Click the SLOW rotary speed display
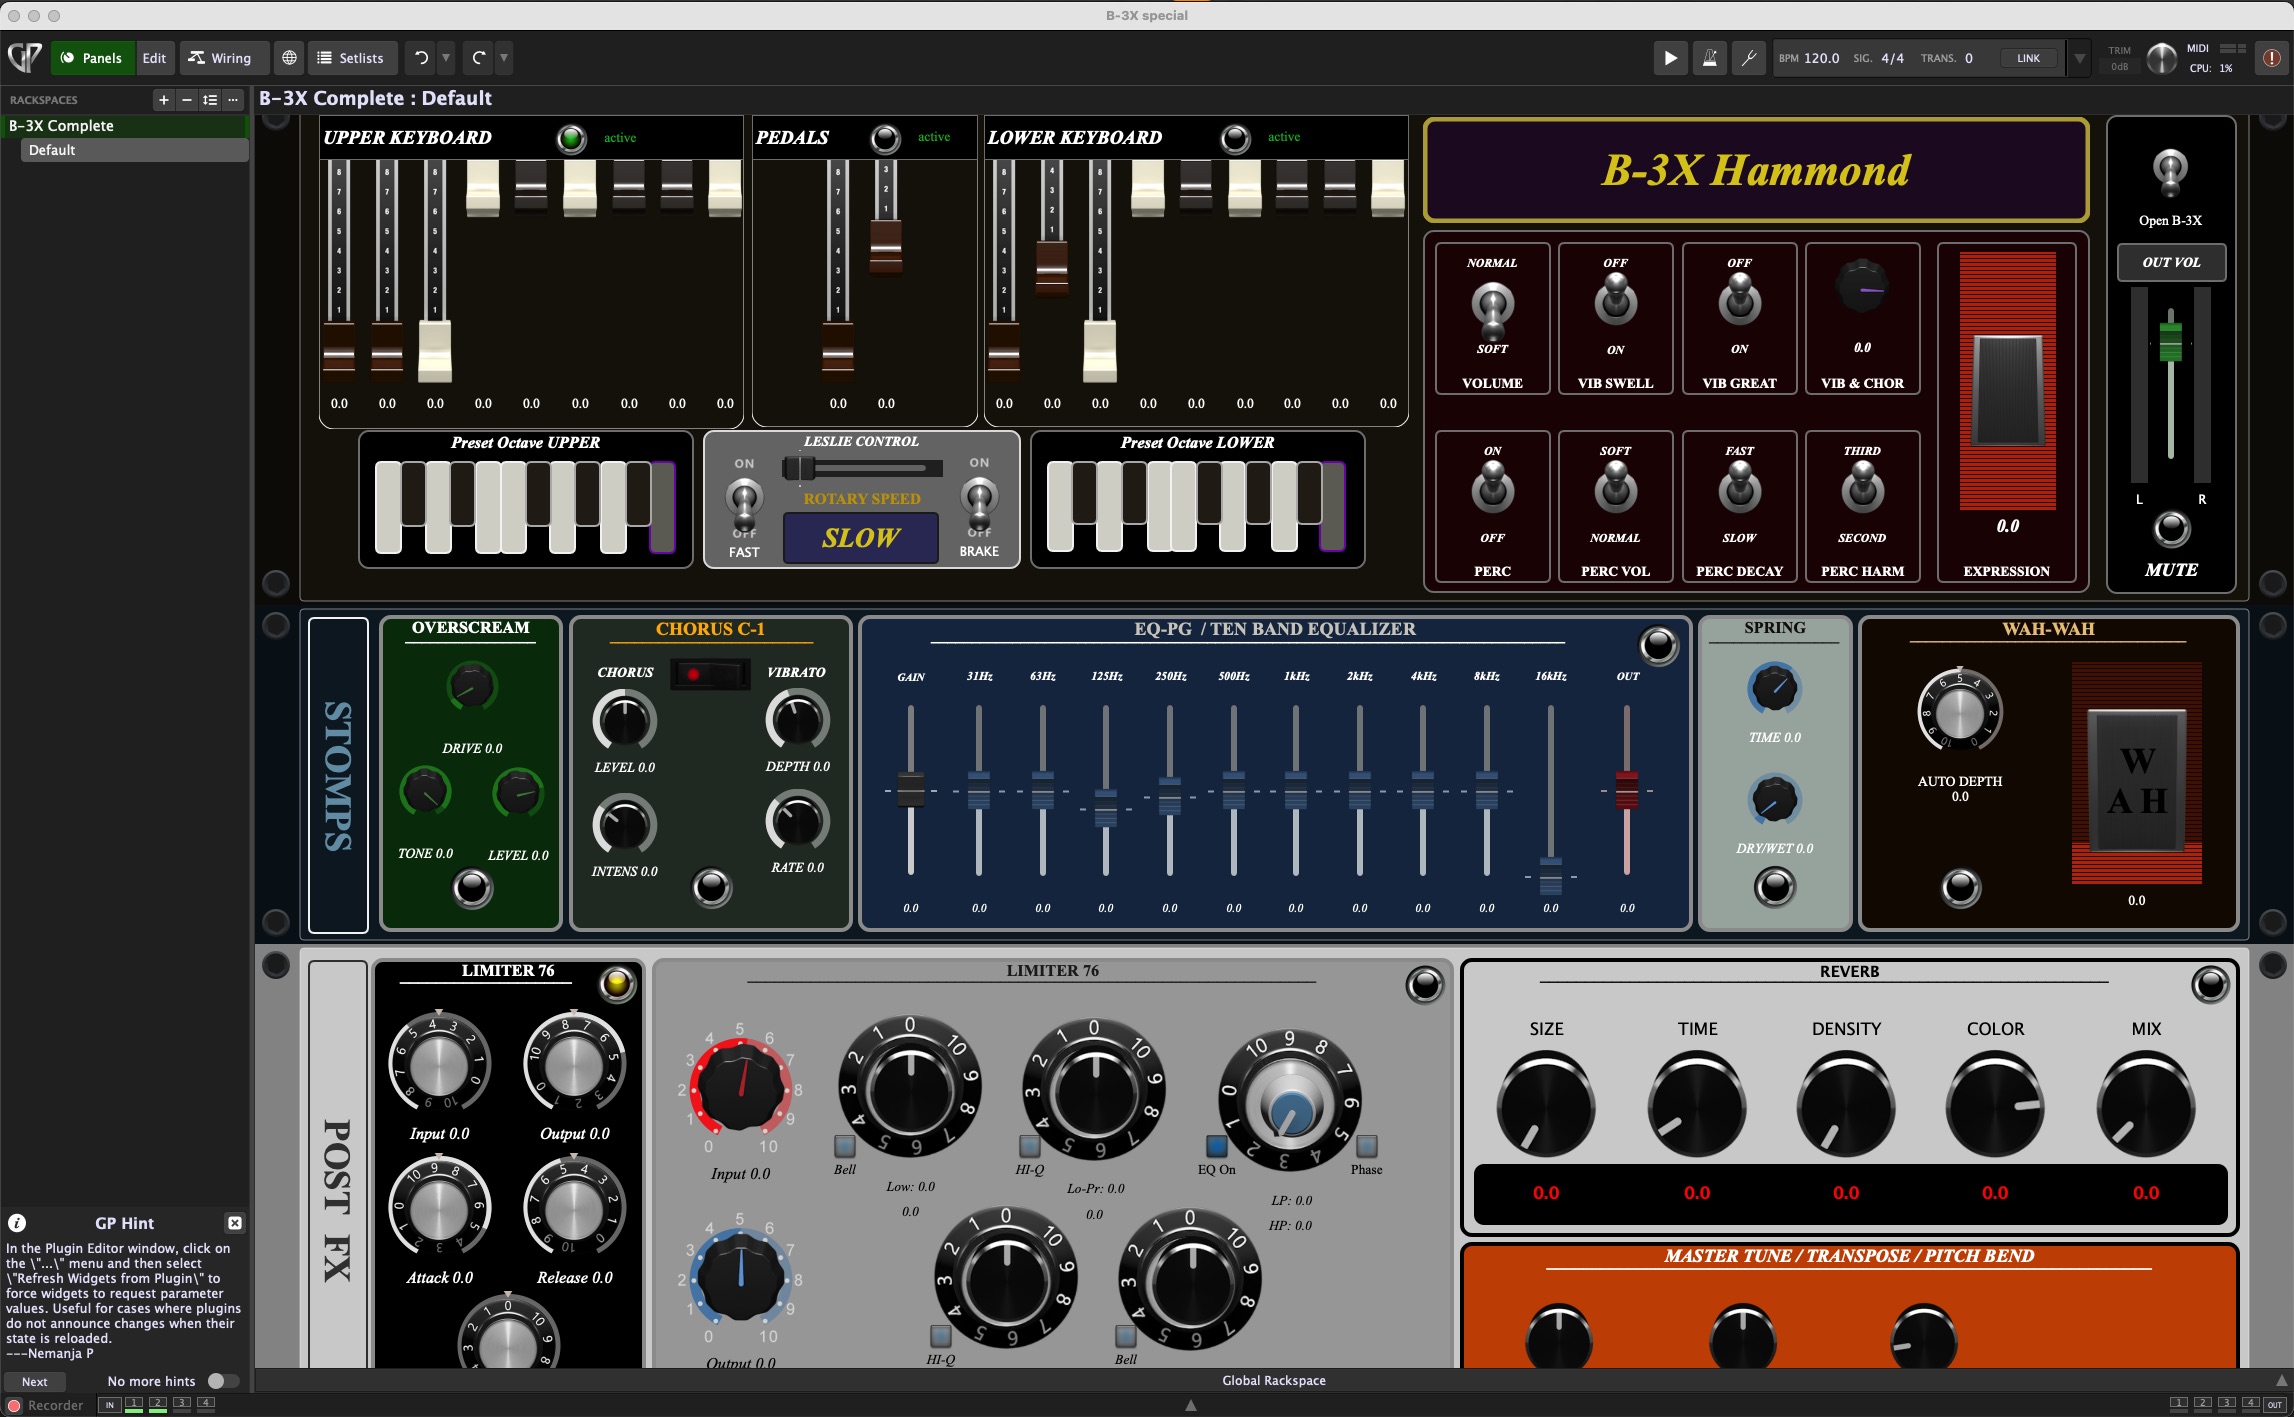Viewport: 2294px width, 1417px height. click(860, 538)
